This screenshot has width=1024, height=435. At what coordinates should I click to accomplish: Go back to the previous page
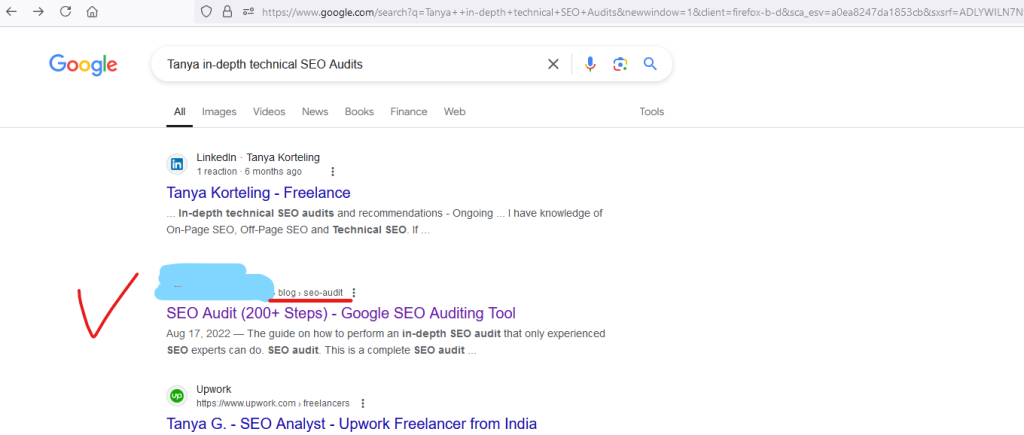click(12, 12)
